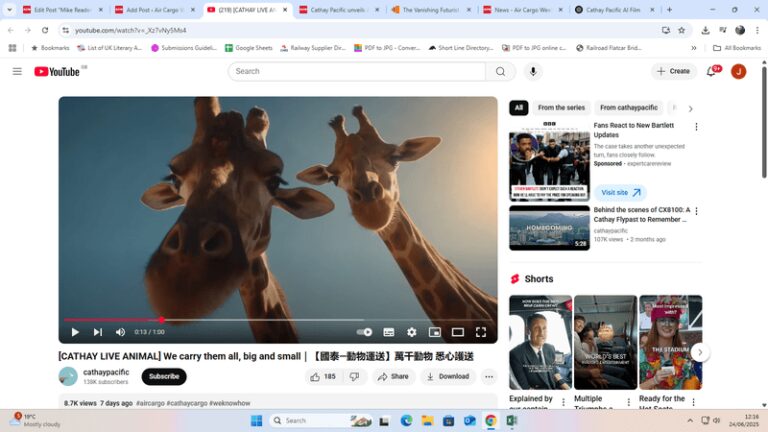Viewport: 768px width, 432px height.
Task: Toggle subtitles/closed captions button
Action: (x=389, y=332)
